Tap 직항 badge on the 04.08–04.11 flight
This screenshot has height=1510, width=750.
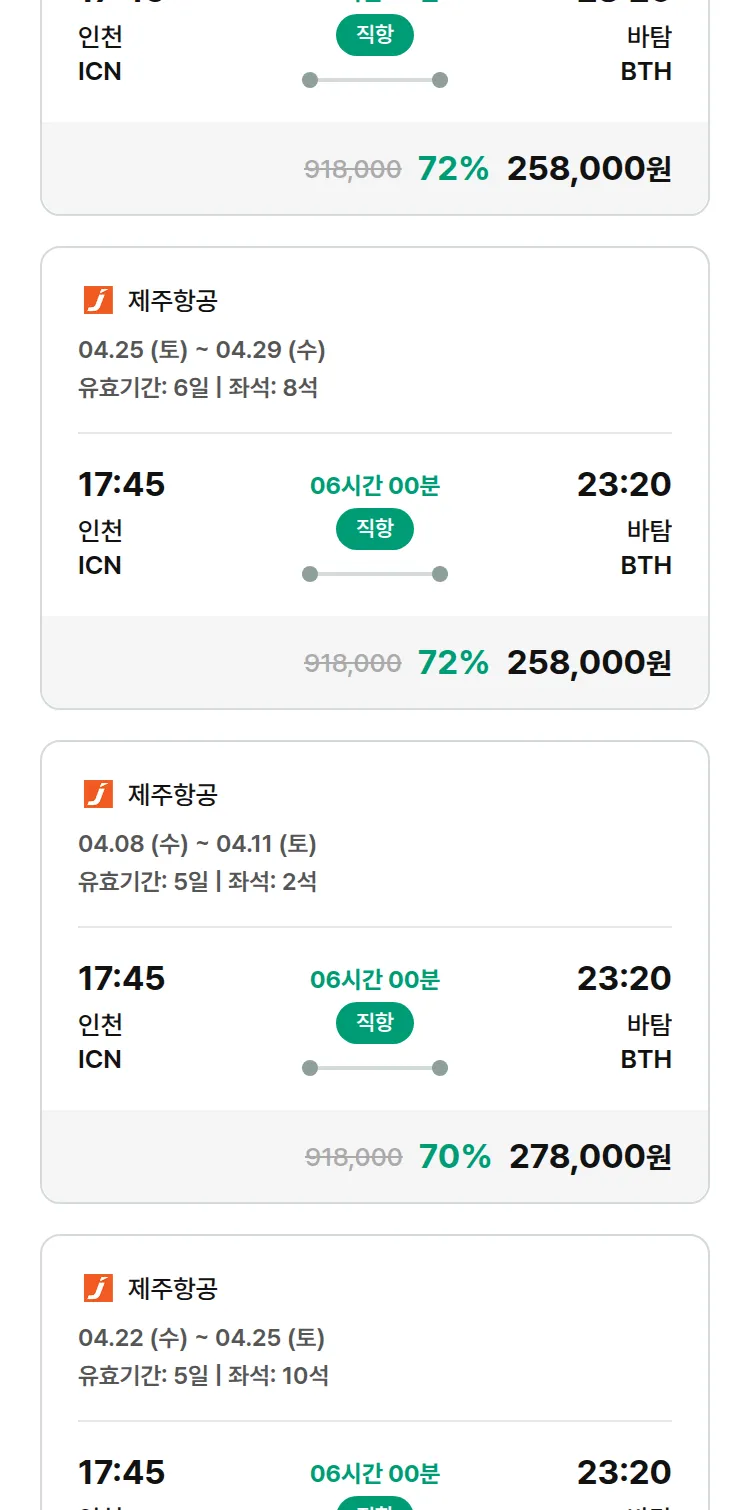coord(375,1023)
